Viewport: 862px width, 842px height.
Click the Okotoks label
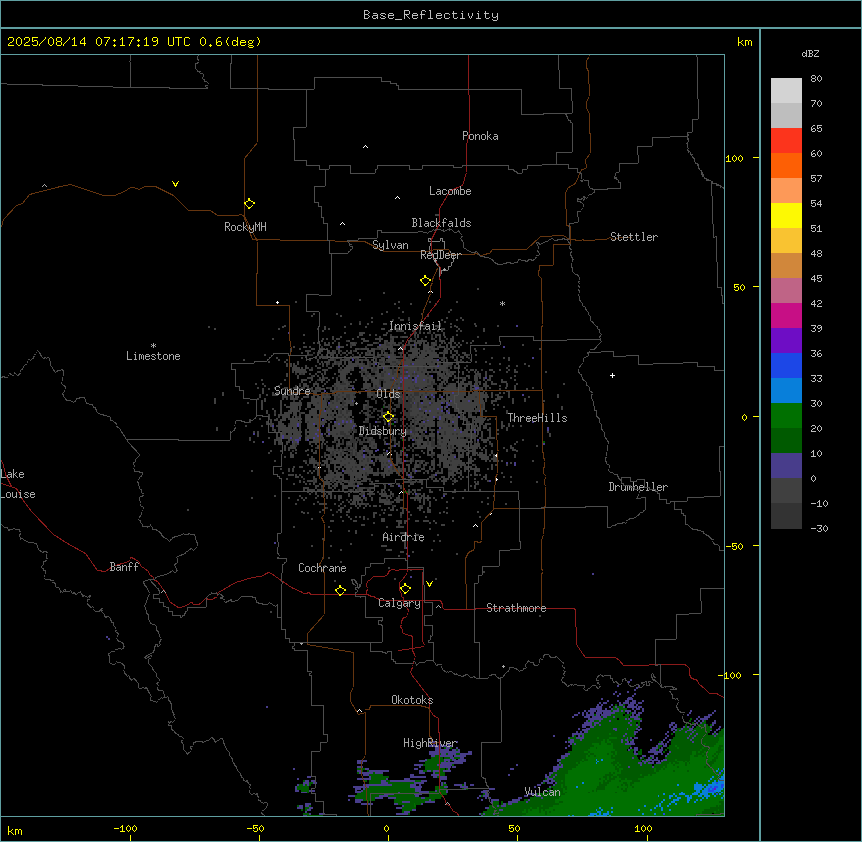coord(412,700)
